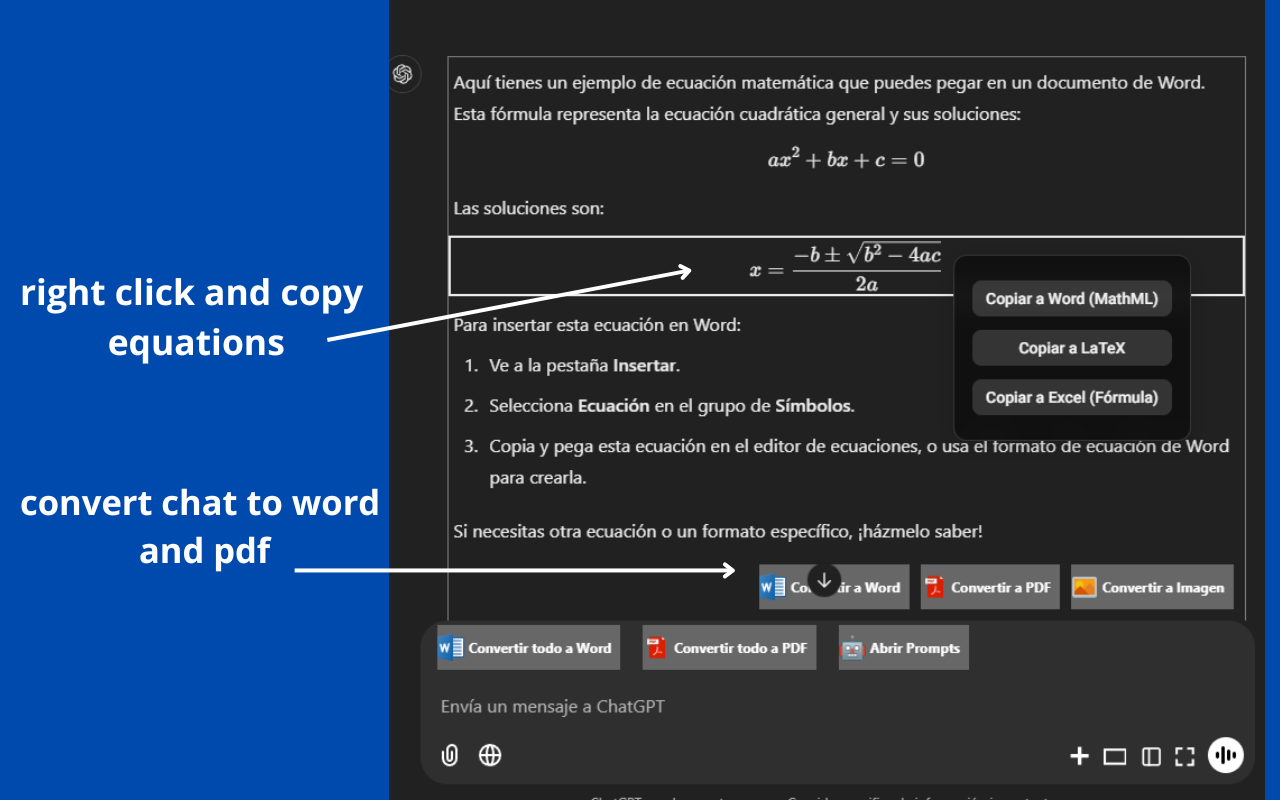
Task: Choose Copiar a Excel (Fórmula)
Action: (1071, 397)
